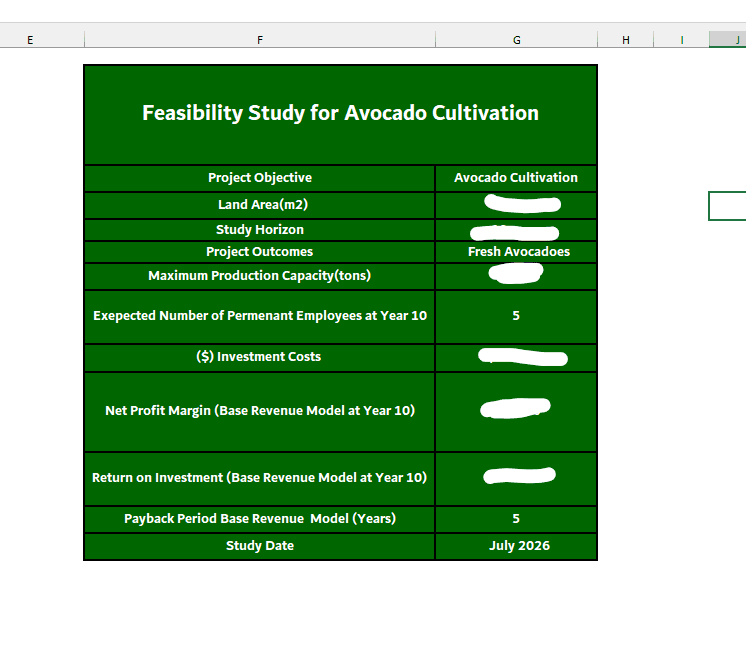Click the 'Feasibility Study for Avocado Cultivation' title

point(340,114)
